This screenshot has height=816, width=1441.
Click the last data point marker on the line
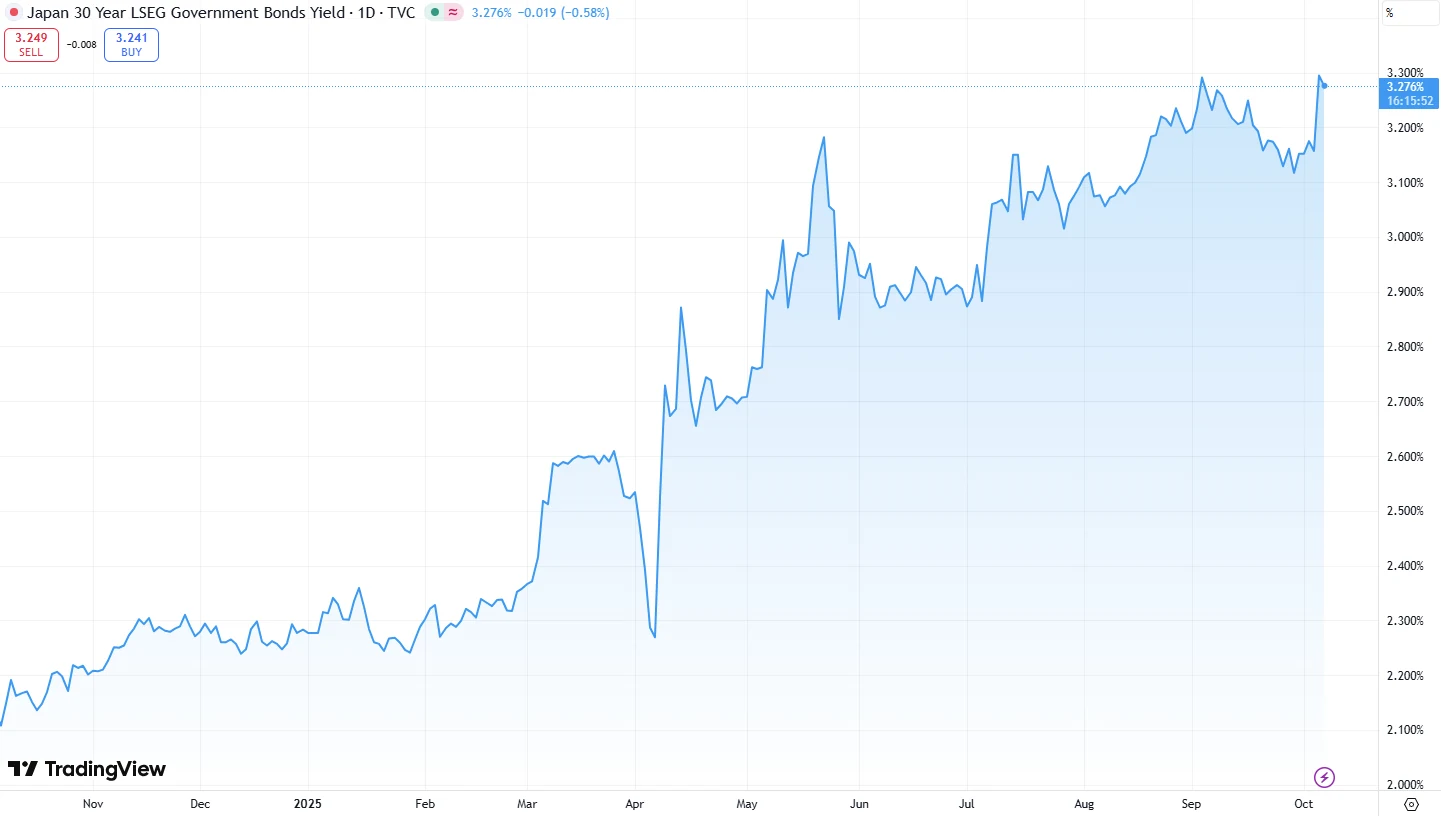point(1325,86)
